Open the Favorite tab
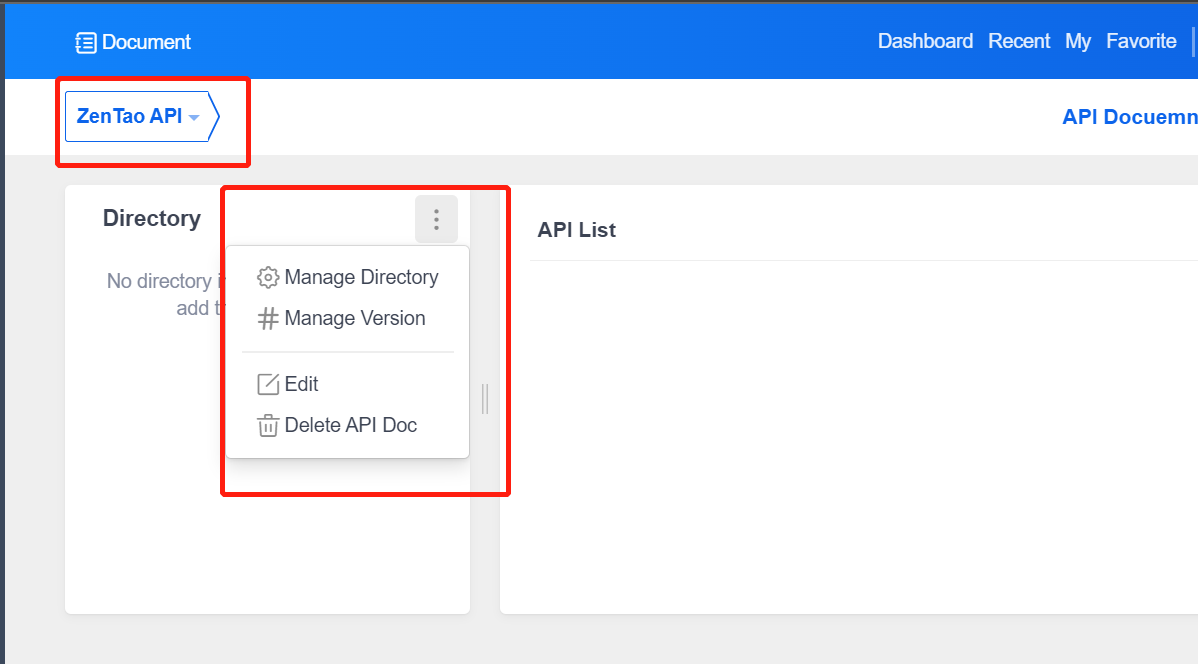The height and width of the screenshot is (664, 1198). pos(1141,41)
